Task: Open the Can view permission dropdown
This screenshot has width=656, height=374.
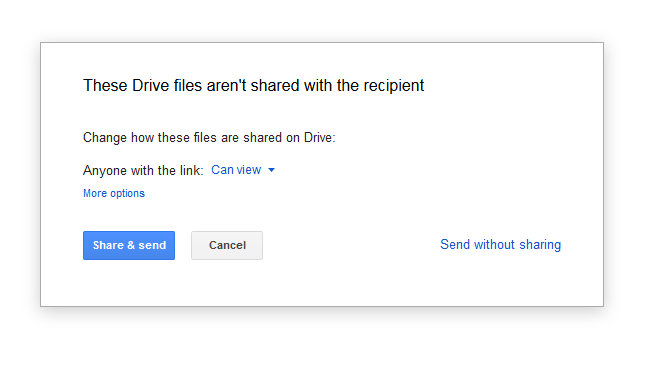Action: tap(243, 170)
